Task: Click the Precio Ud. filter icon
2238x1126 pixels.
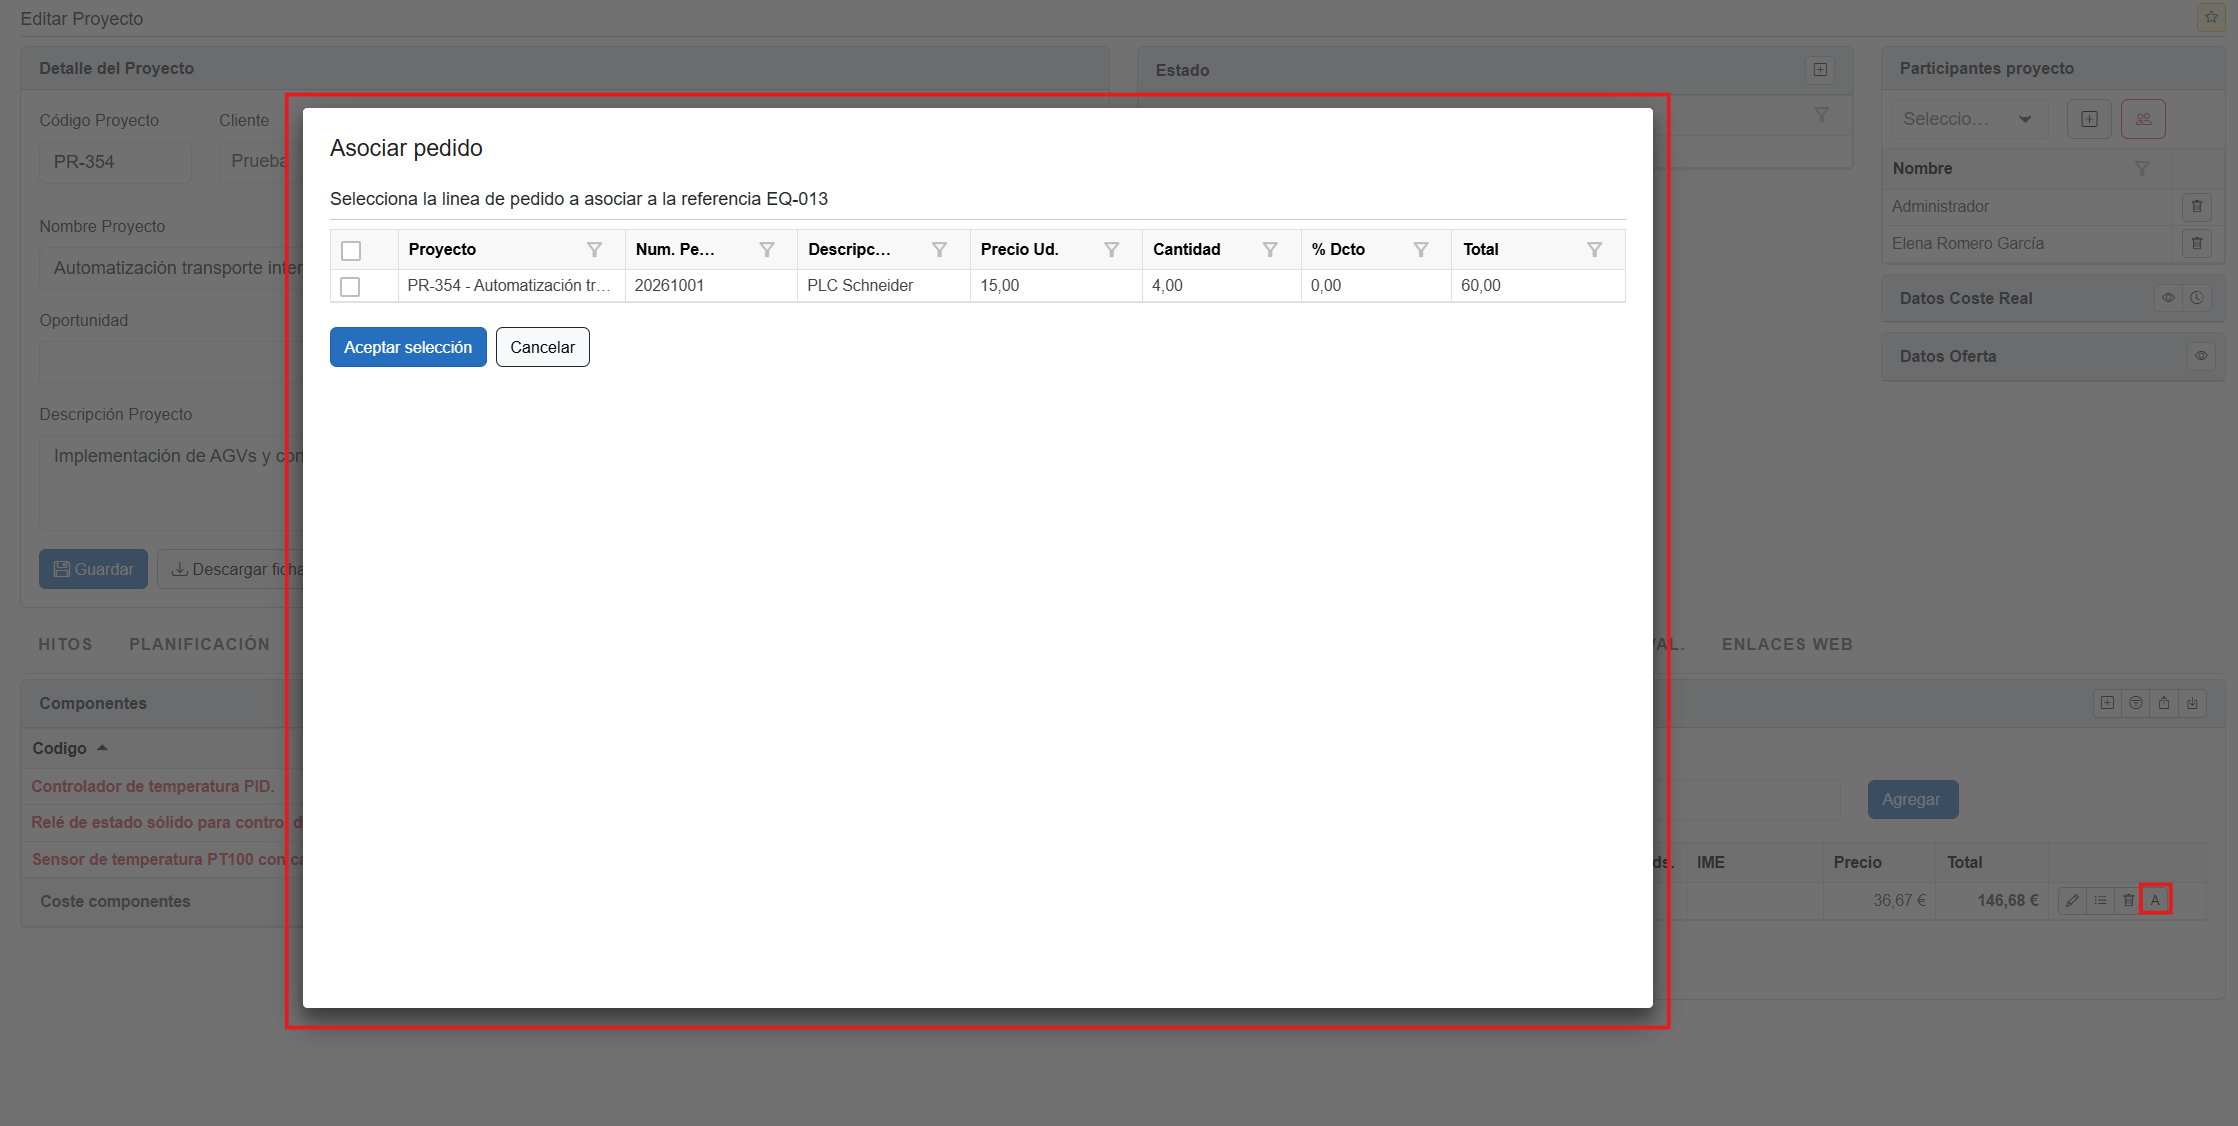Action: [1111, 250]
